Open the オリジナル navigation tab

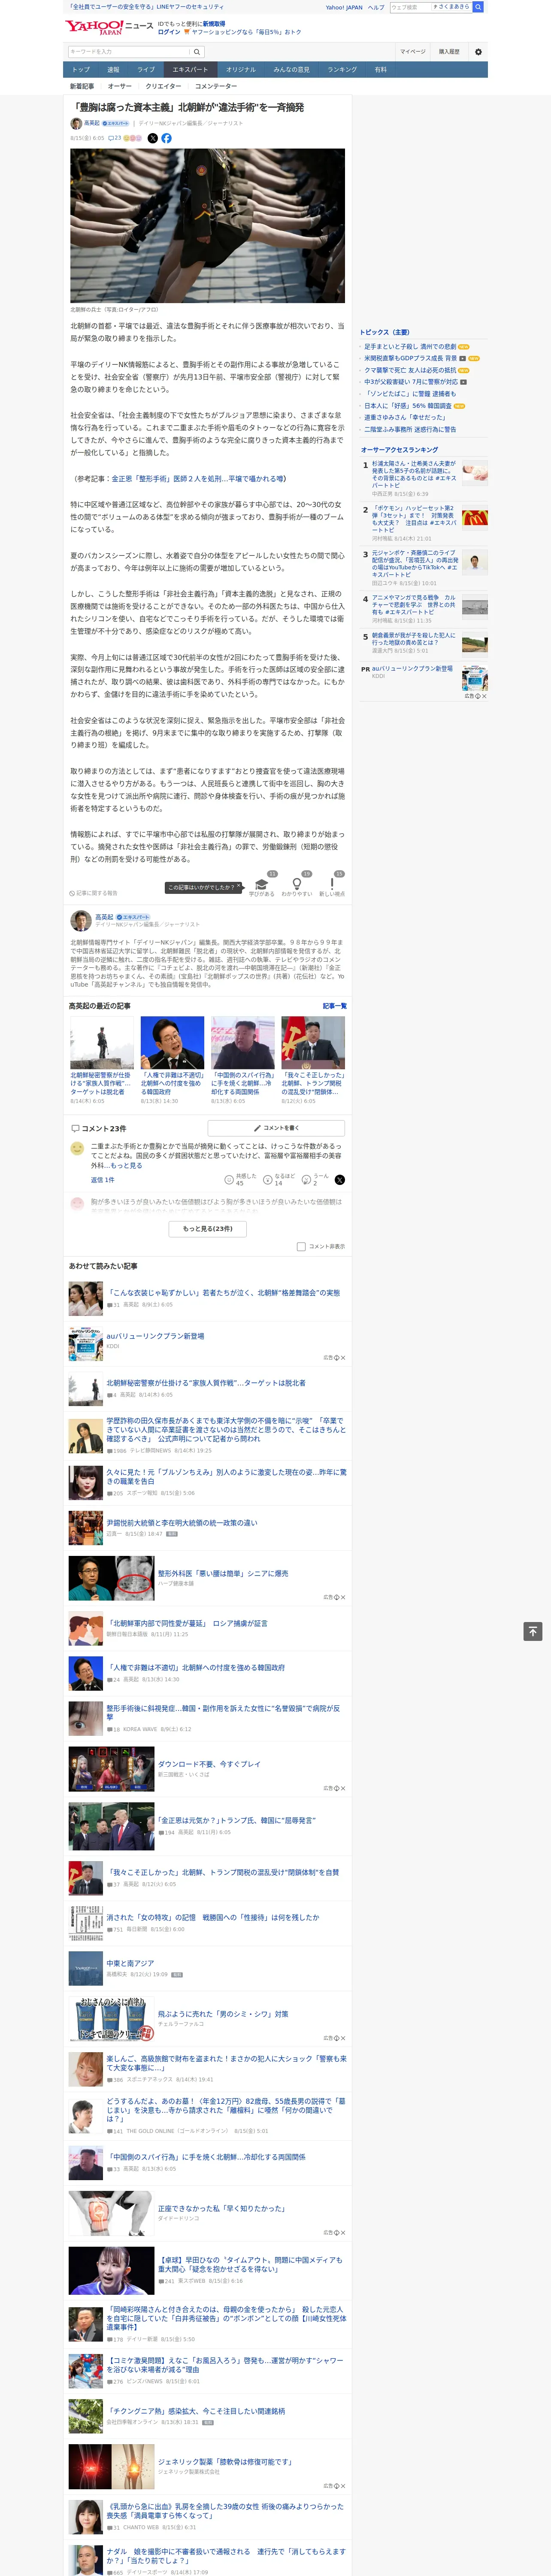pyautogui.click(x=241, y=70)
